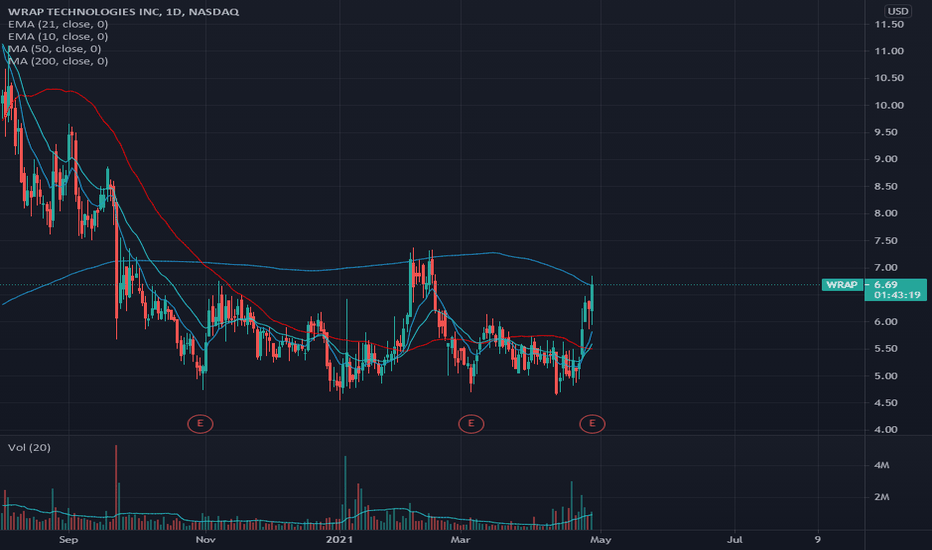This screenshot has width=932, height=550.
Task: Click the 2021 date axis label
Action: tap(339, 540)
